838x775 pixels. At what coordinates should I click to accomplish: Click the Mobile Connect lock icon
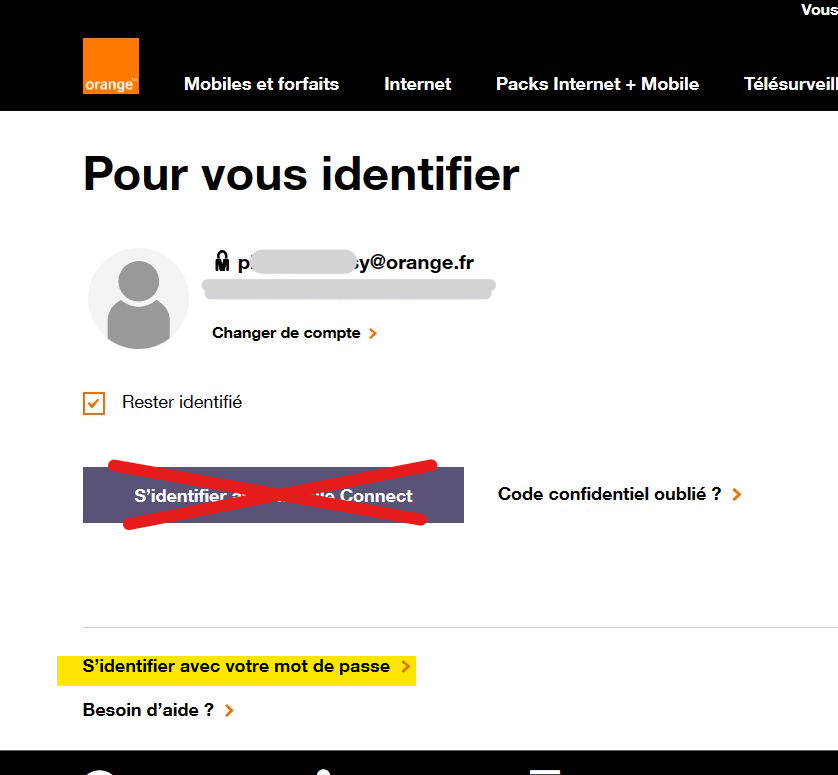[x=222, y=261]
